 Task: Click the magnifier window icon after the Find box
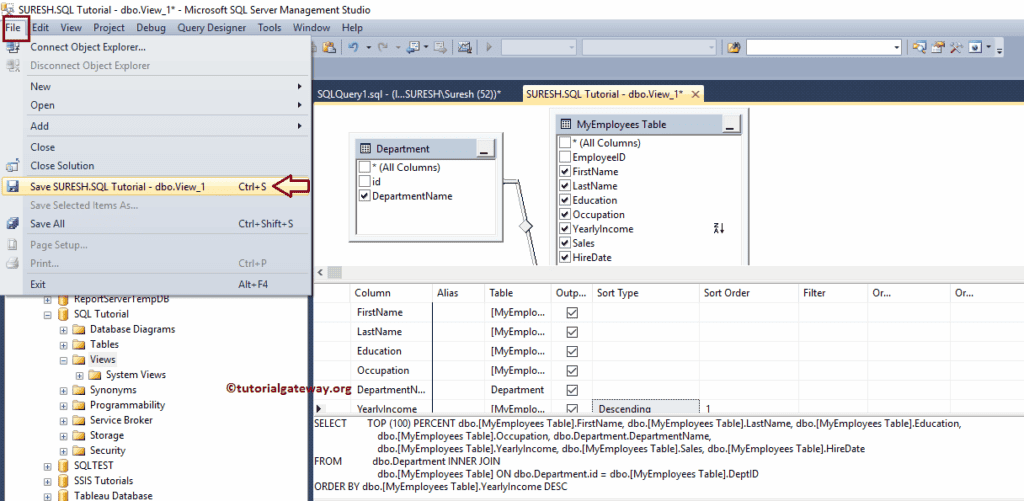(x=920, y=47)
